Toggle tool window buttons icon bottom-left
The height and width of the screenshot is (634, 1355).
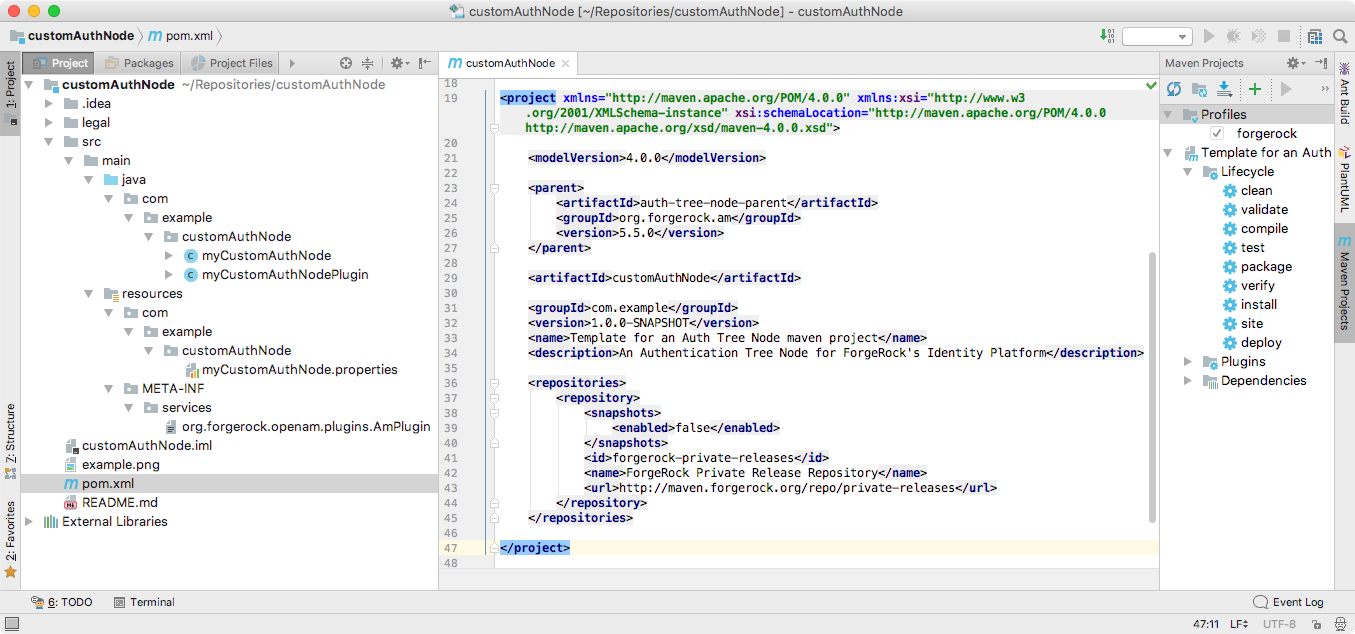point(11,625)
